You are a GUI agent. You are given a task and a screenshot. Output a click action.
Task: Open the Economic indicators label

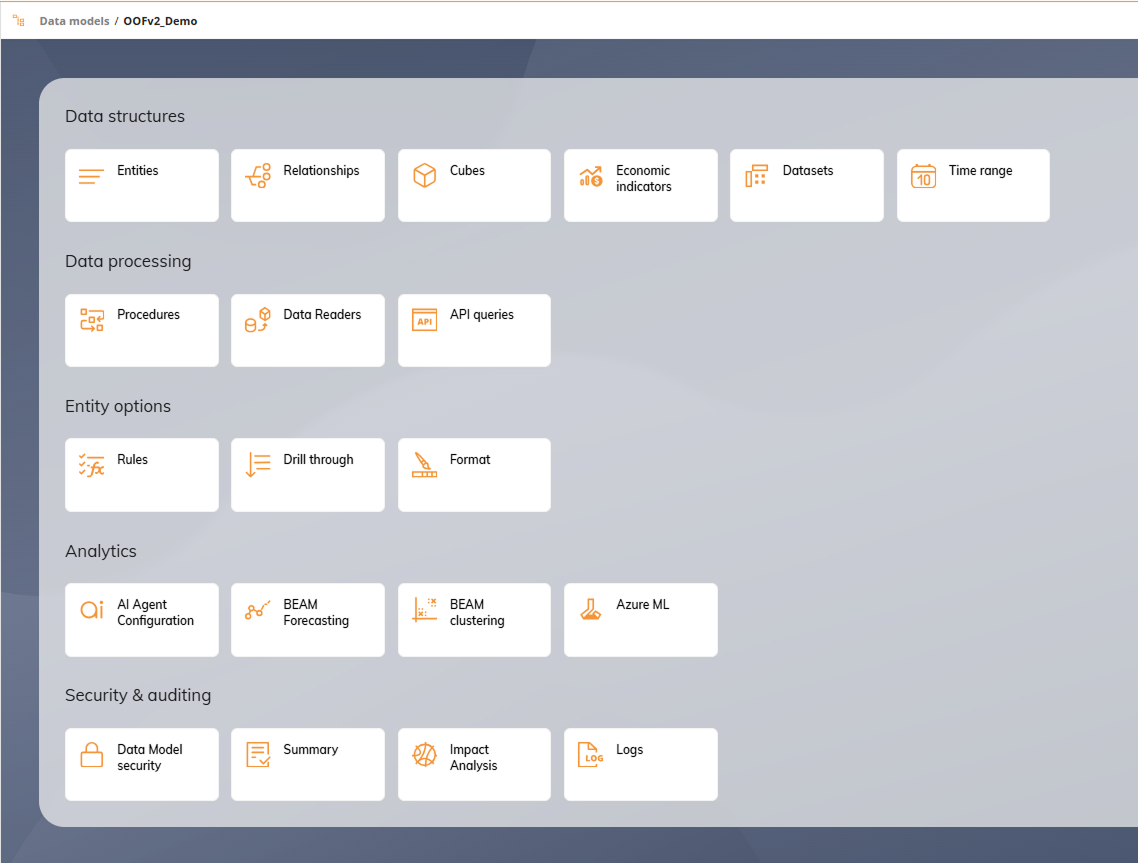(644, 179)
